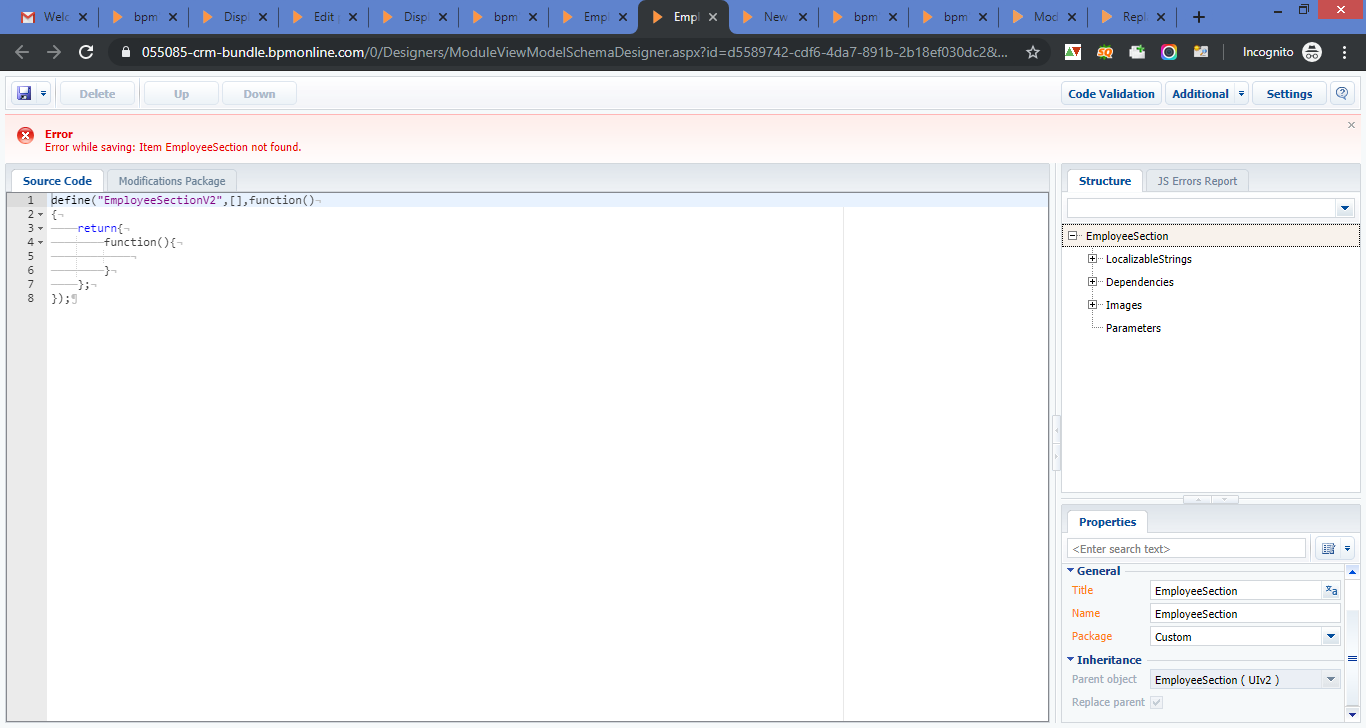Open the Additional dropdown arrow
1366x728 pixels.
pyautogui.click(x=1242, y=93)
